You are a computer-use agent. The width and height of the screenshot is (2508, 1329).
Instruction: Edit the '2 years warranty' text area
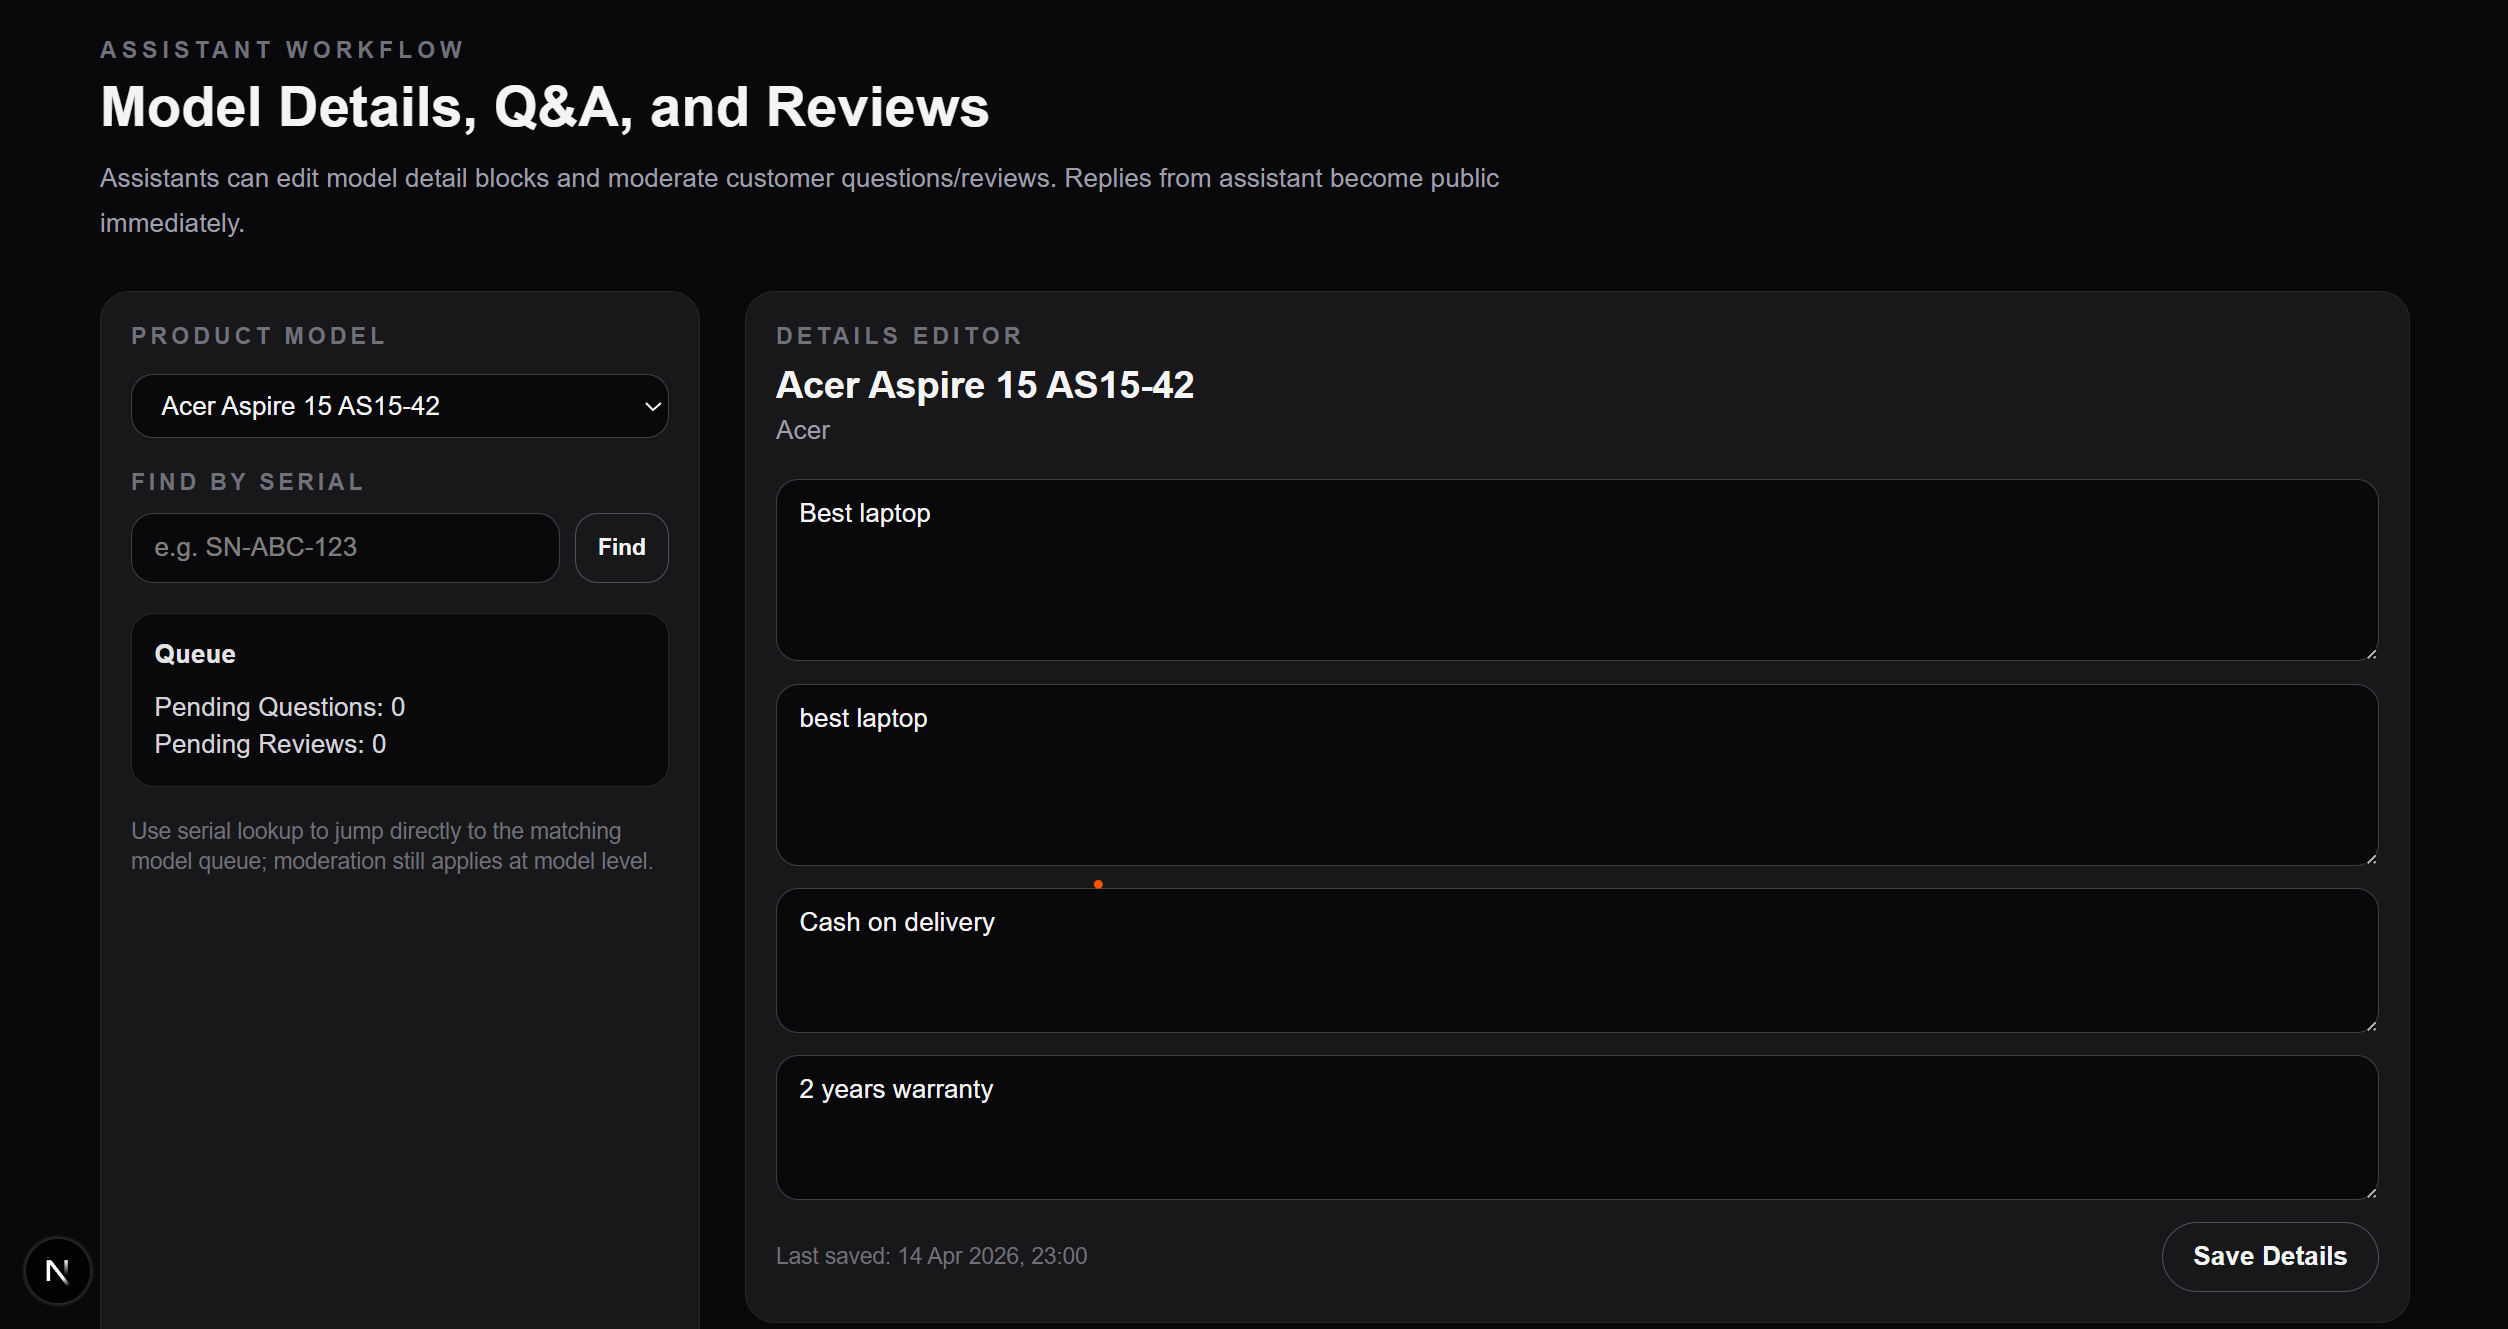pos(1576,1127)
